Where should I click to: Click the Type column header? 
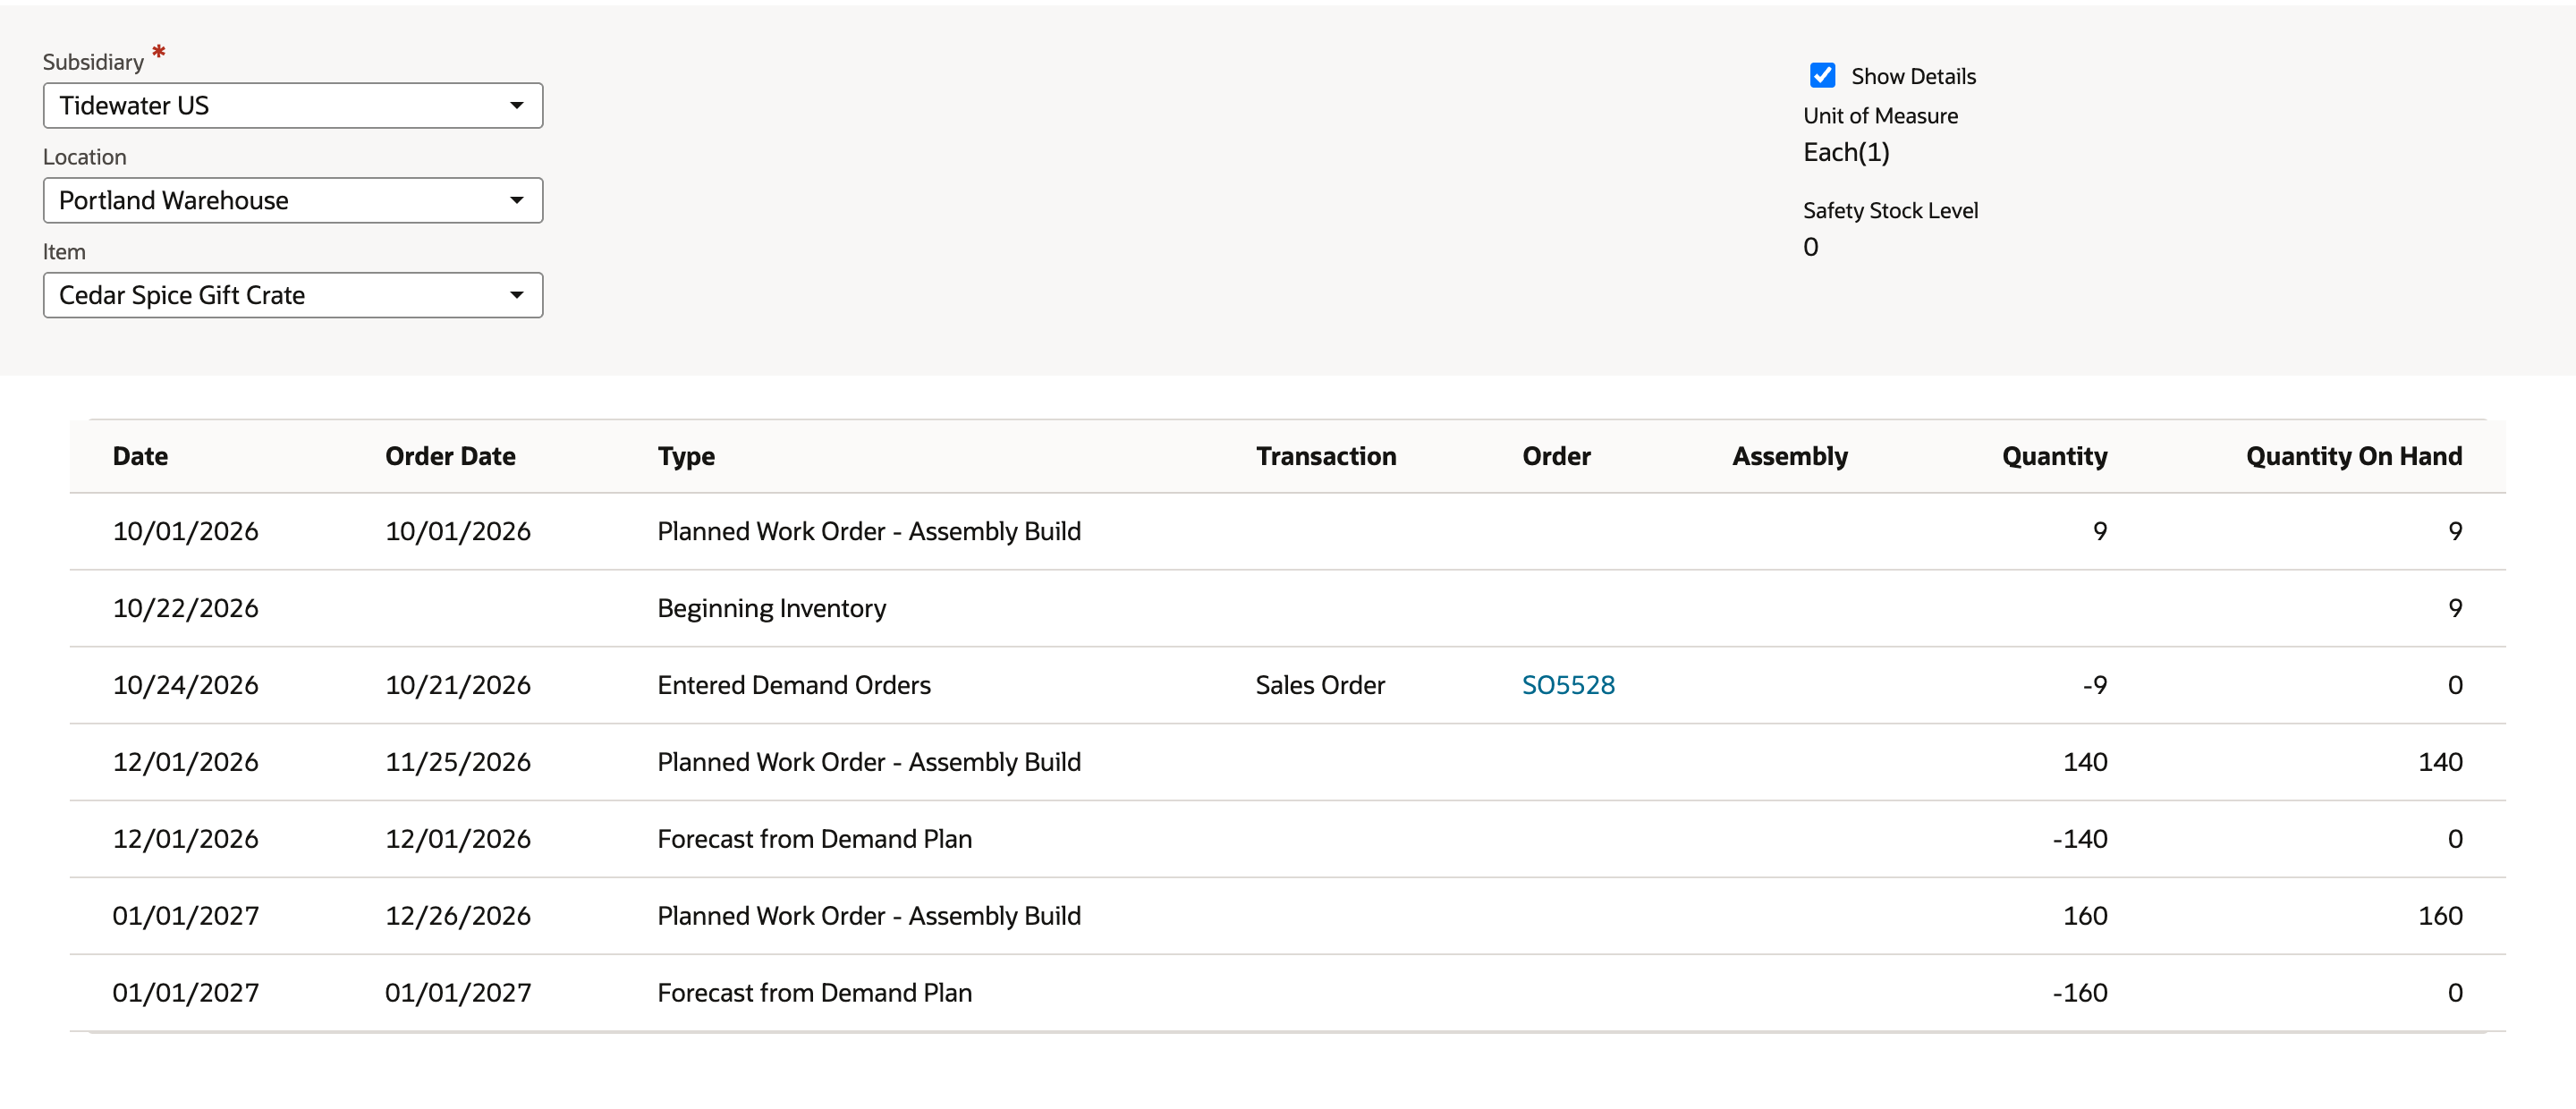coord(686,457)
